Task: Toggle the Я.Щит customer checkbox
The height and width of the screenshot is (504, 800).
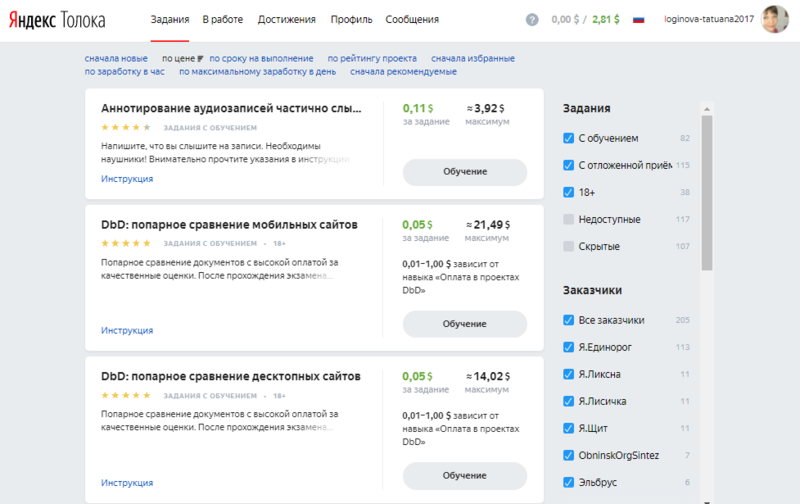Action: pyautogui.click(x=568, y=429)
